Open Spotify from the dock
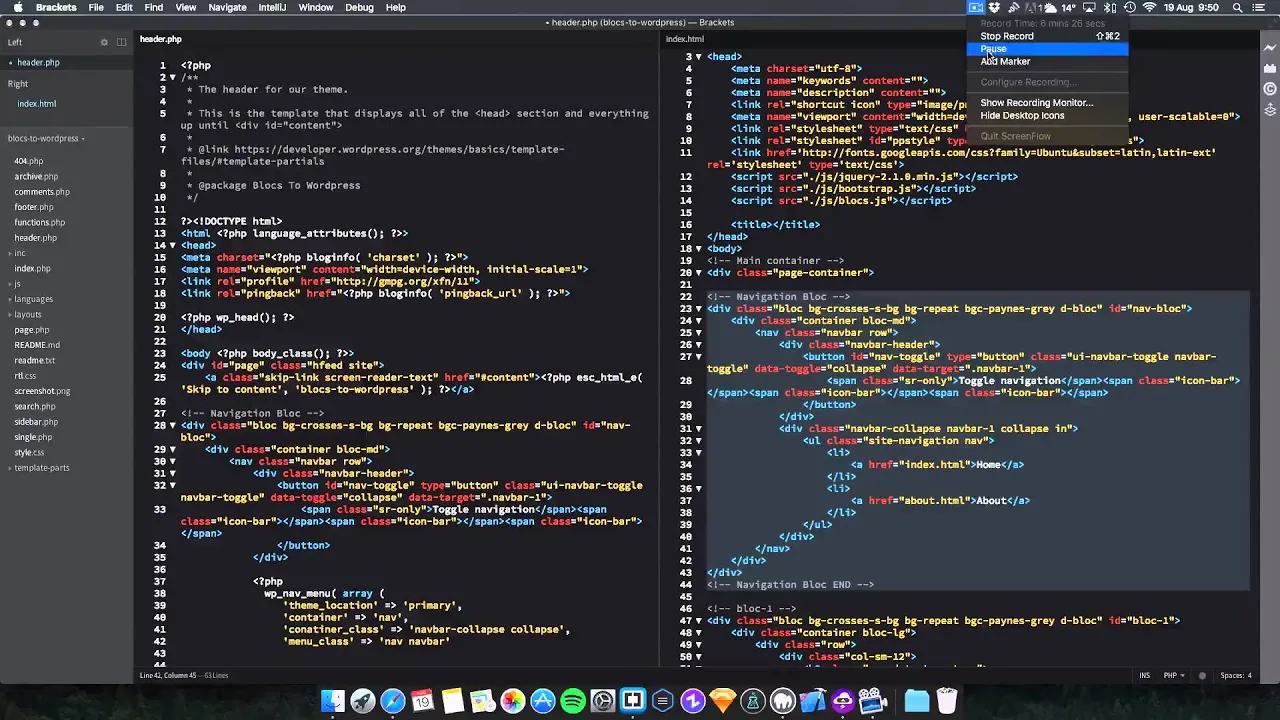The image size is (1280, 720). pos(573,701)
